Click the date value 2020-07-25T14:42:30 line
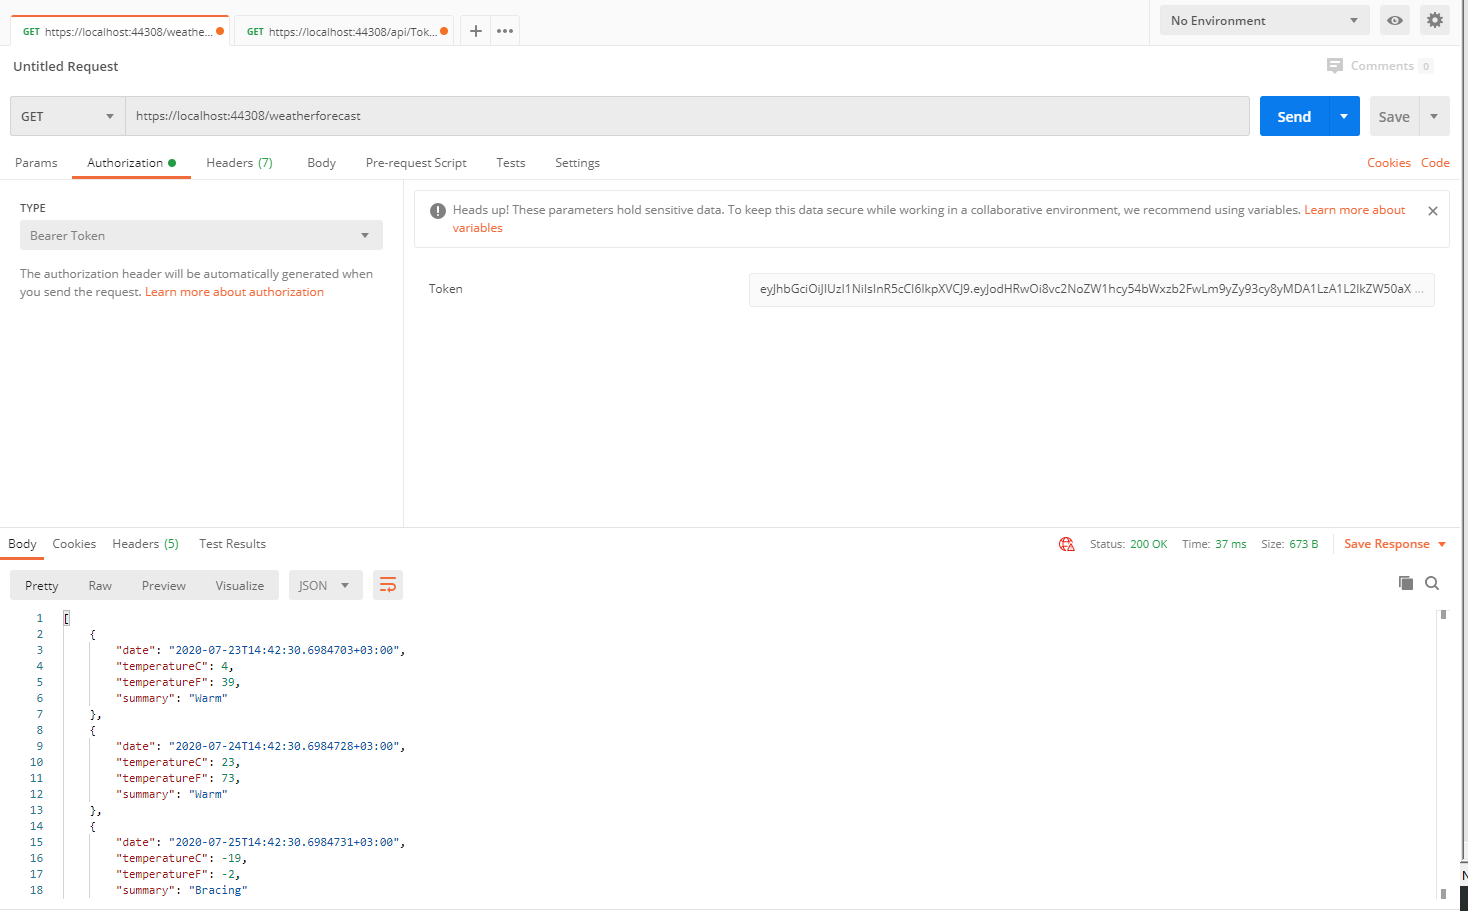The height and width of the screenshot is (911, 1468). click(x=260, y=842)
